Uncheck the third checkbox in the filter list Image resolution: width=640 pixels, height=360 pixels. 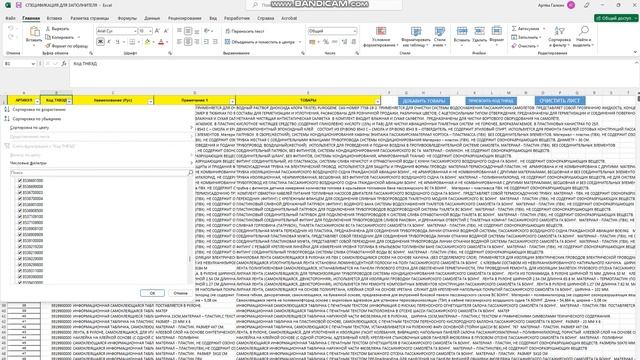pyautogui.click(x=20, y=192)
